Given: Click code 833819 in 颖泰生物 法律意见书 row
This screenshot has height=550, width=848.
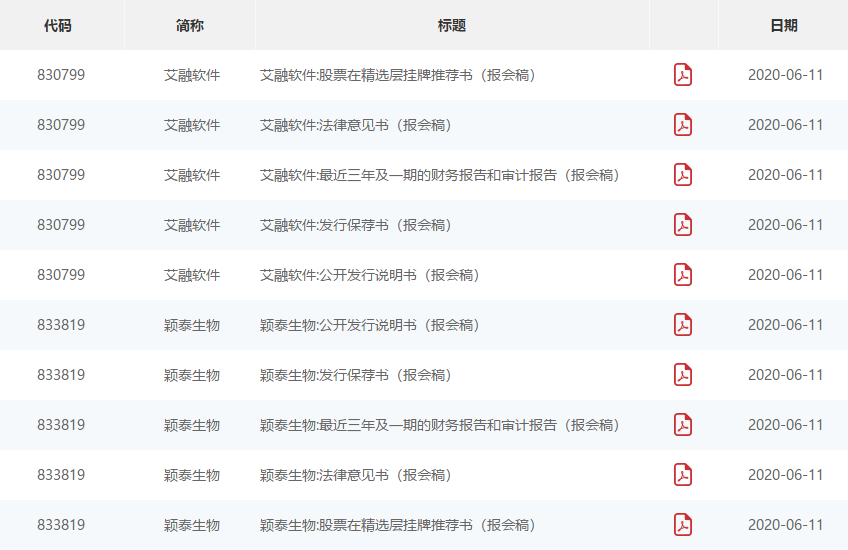Looking at the screenshot, I should (x=61, y=475).
